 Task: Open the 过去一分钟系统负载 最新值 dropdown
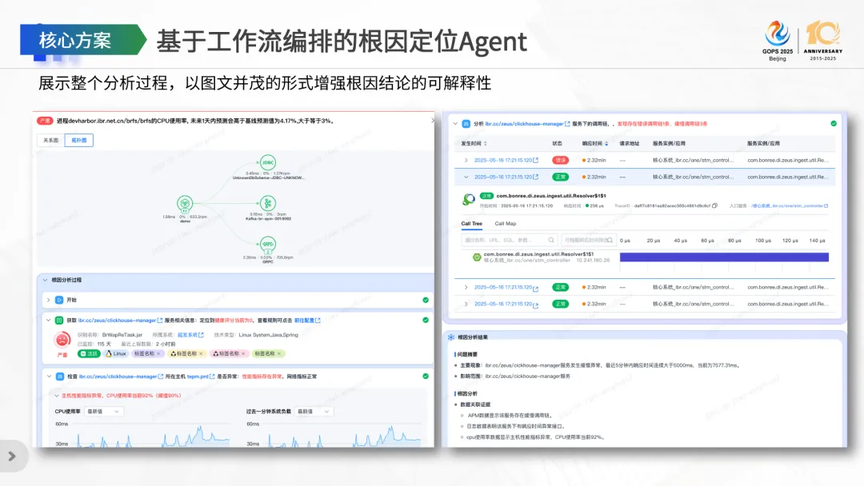(x=313, y=412)
